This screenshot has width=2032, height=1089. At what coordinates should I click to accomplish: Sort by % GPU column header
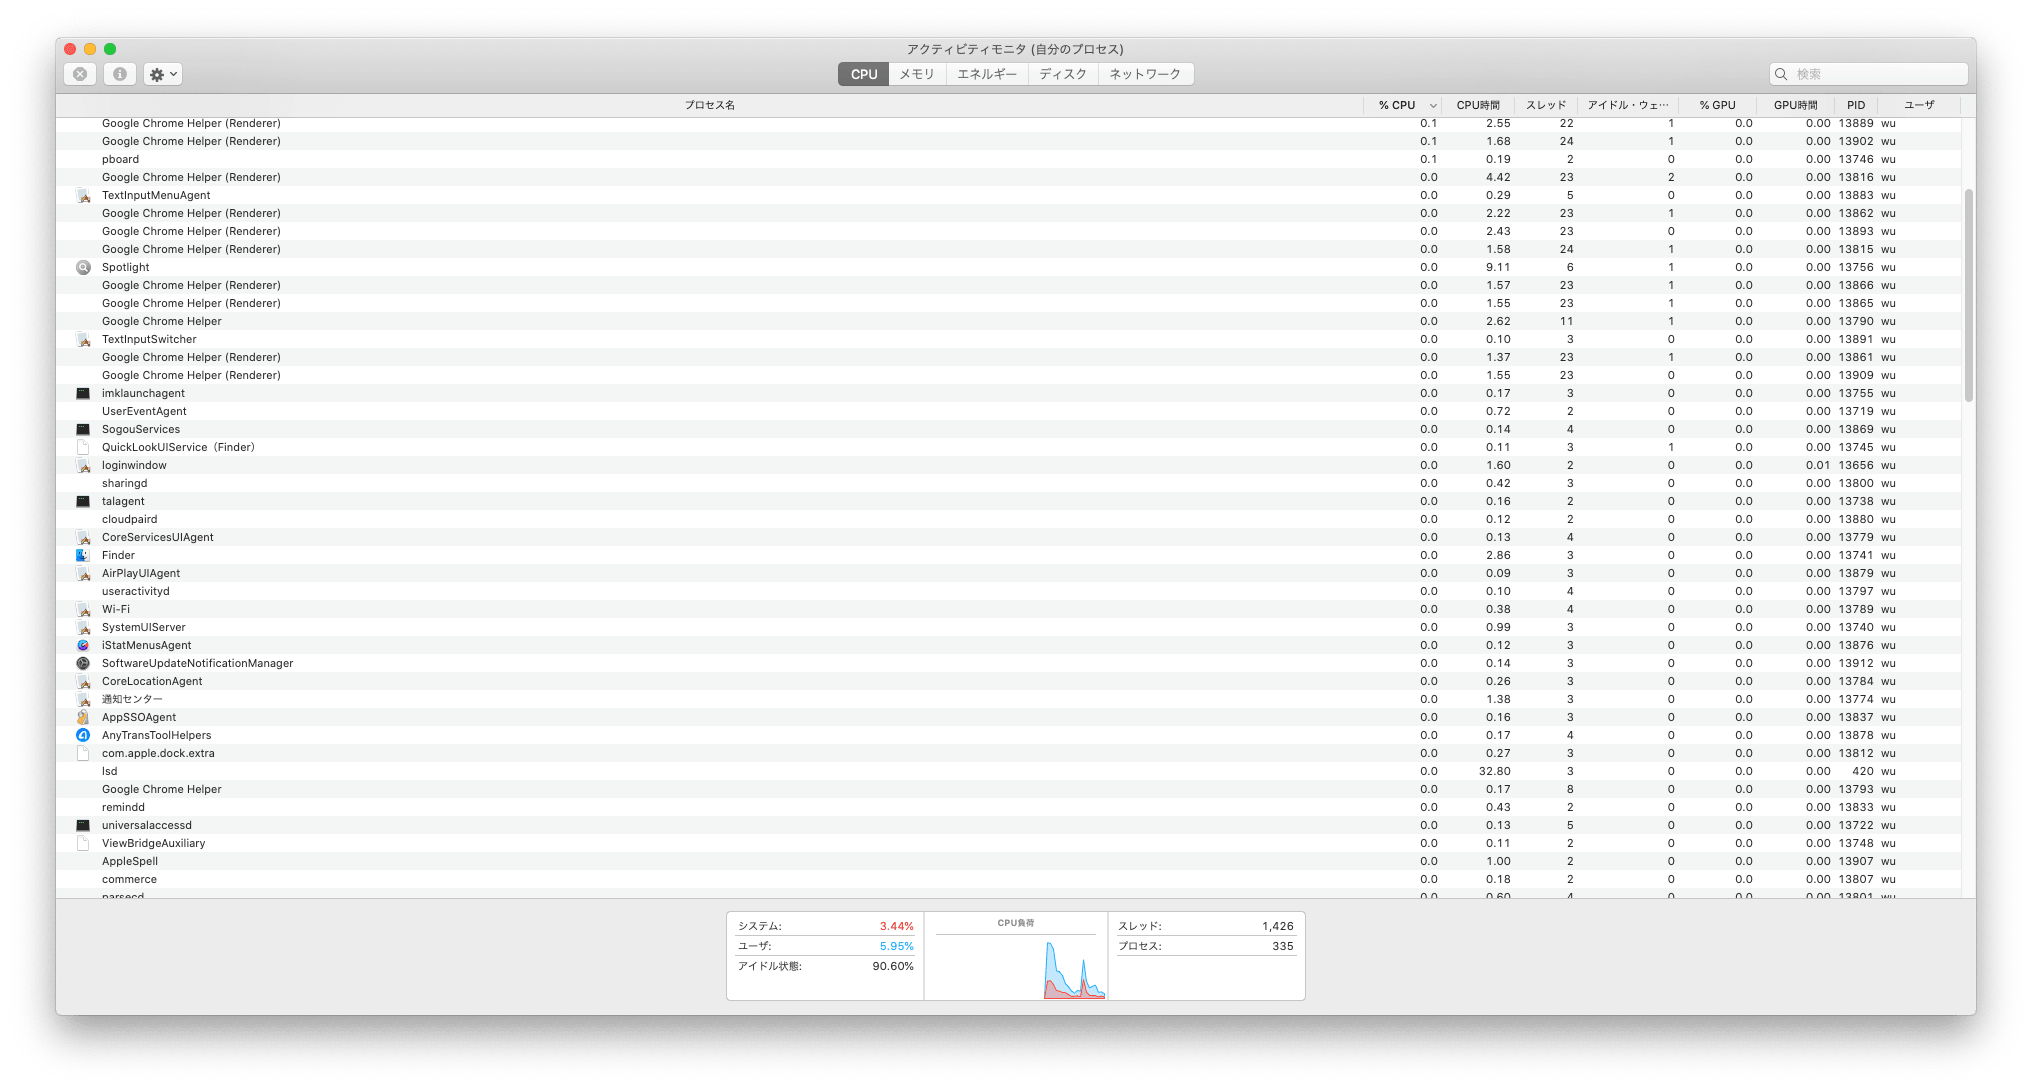[1717, 105]
